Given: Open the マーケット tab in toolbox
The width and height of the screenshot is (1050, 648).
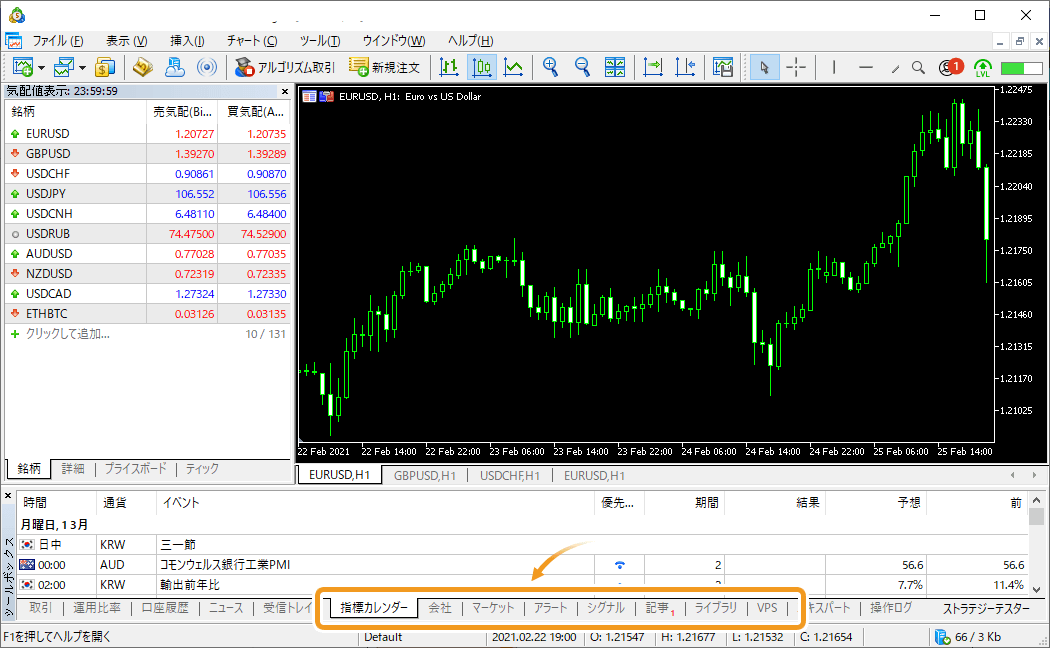Looking at the screenshot, I should [x=493, y=608].
